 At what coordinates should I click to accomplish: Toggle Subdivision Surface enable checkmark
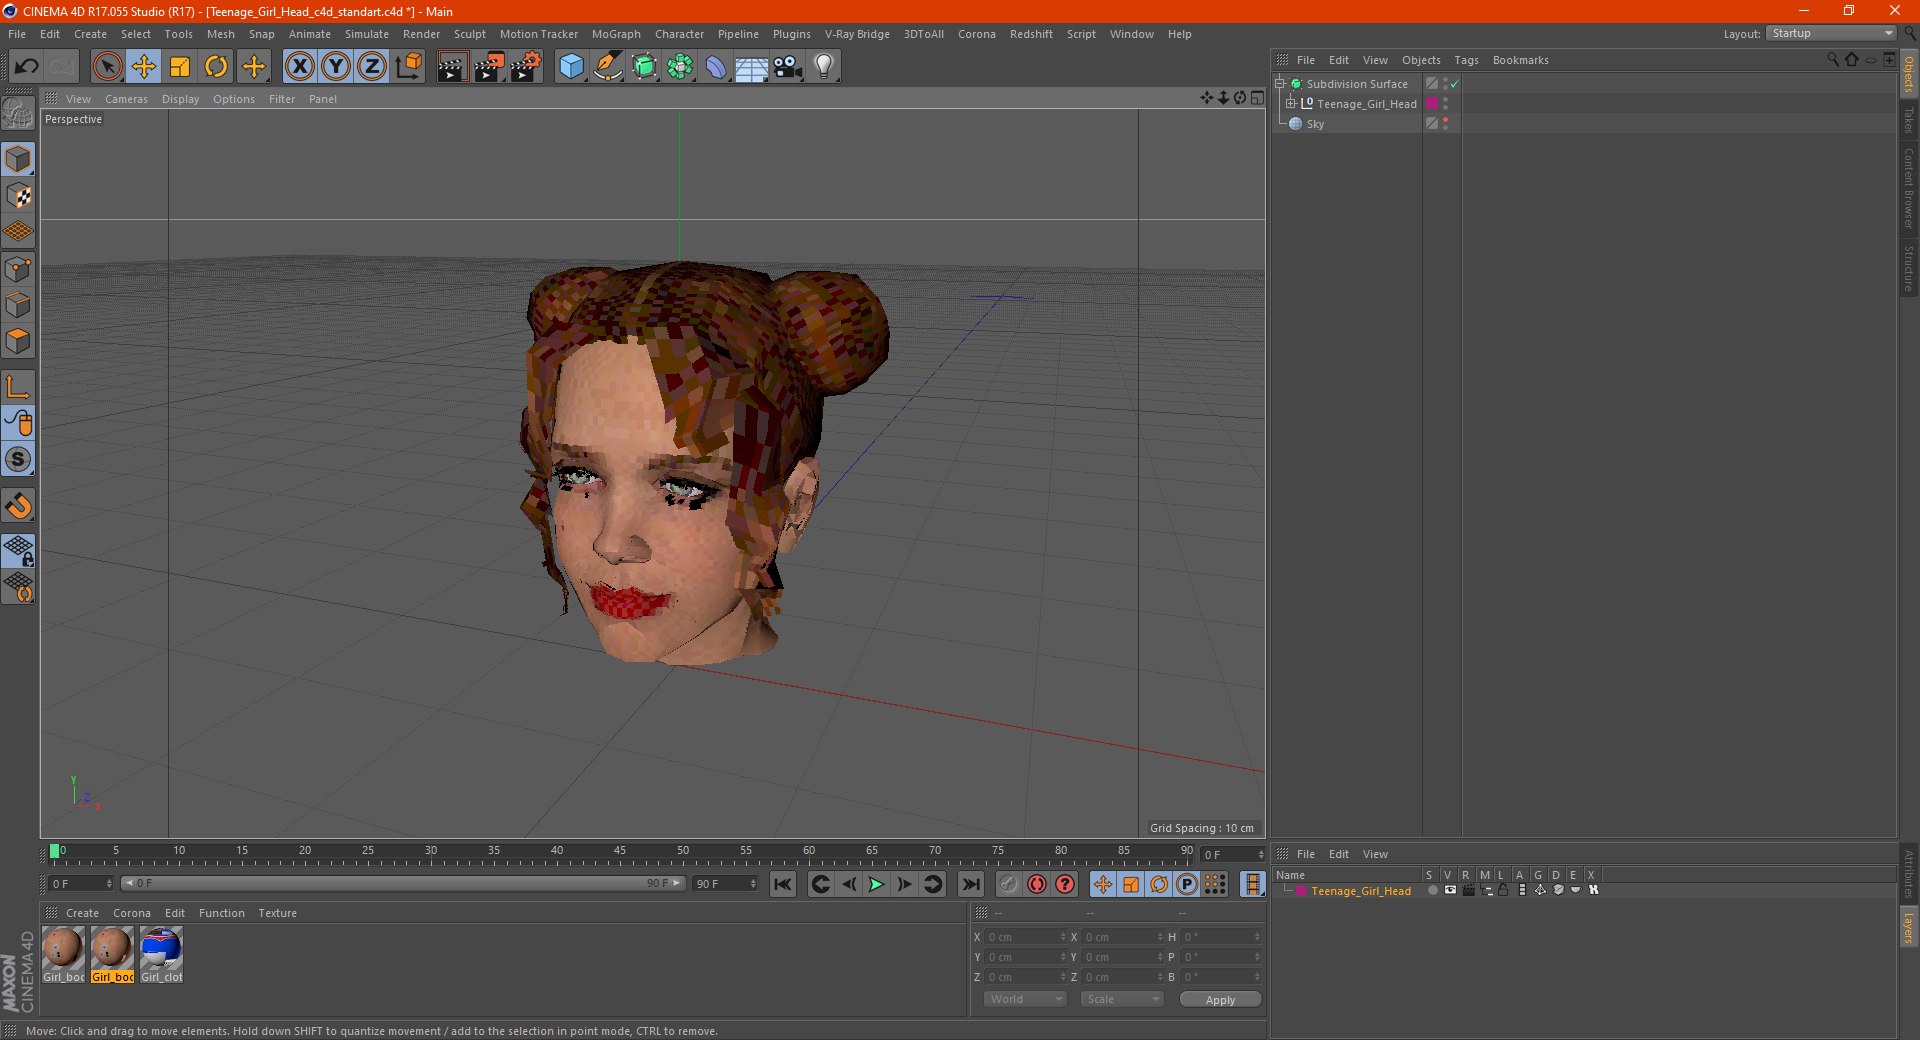coord(1455,84)
